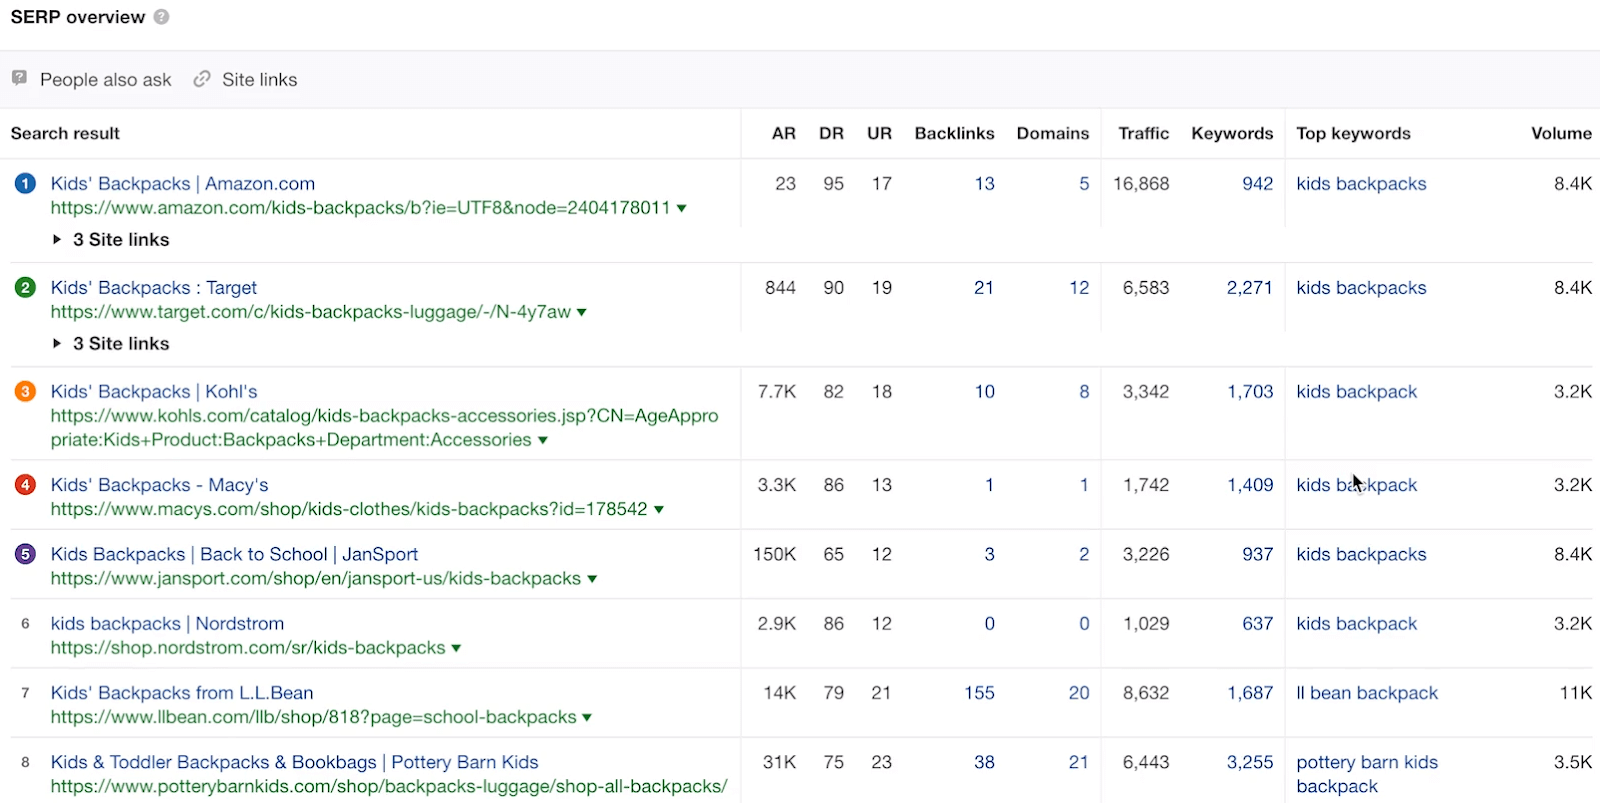Viewport: 1600px width, 803px height.
Task: Open the Kids' Backpacks from L.L.Bean link
Action: click(182, 693)
